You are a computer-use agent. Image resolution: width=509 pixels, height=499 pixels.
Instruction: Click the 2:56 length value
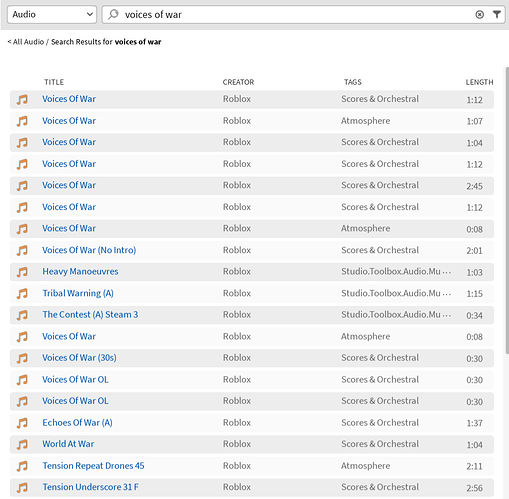click(x=474, y=488)
